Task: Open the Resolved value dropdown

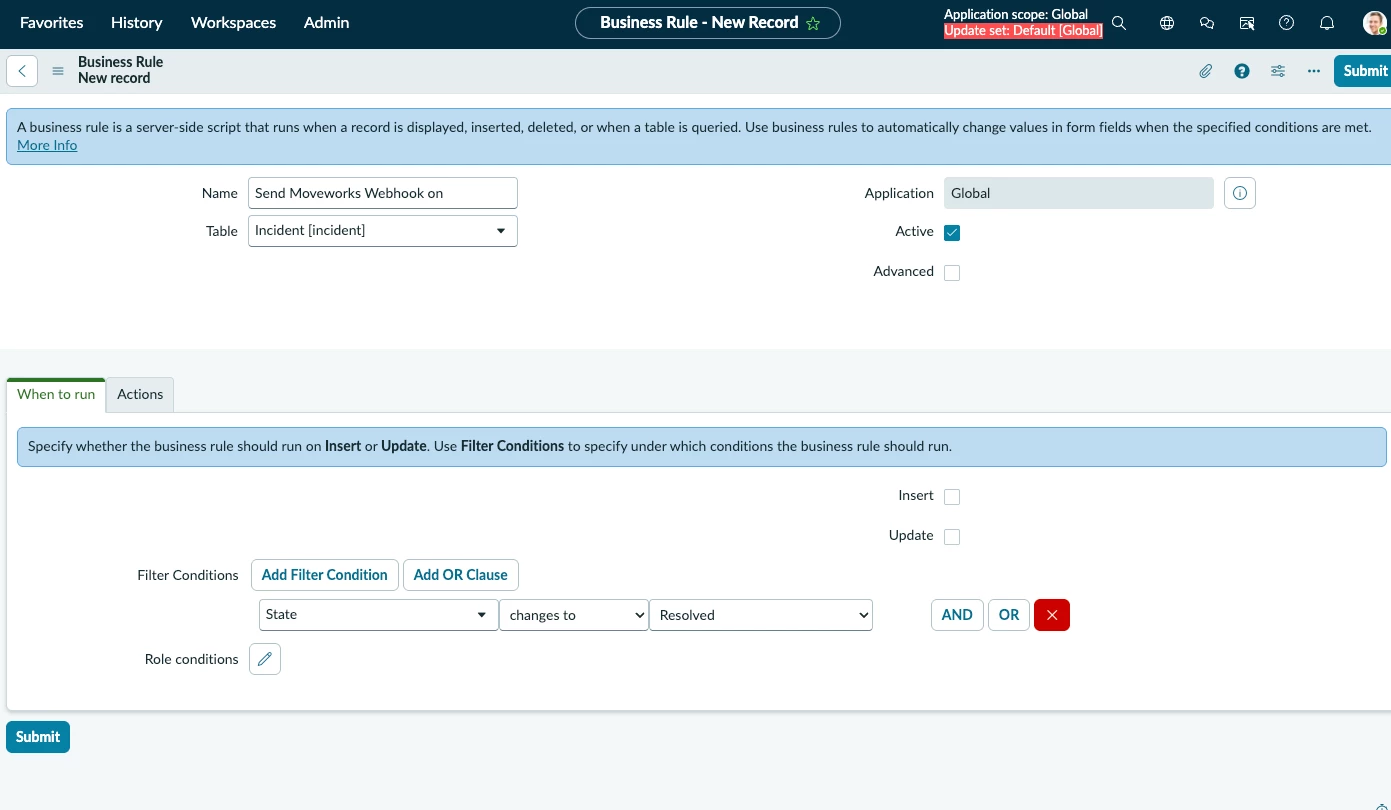Action: click(x=761, y=615)
